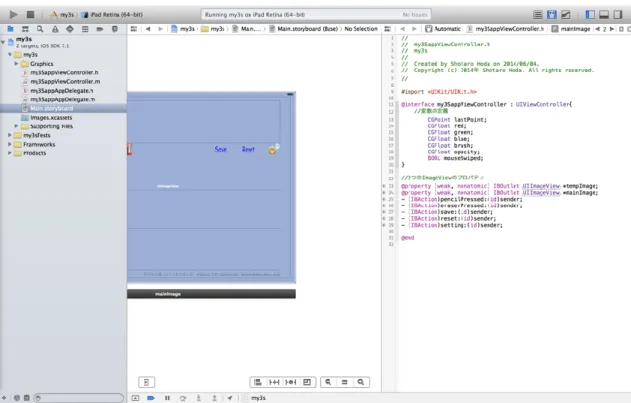Open mainImage jump bar item

(571, 29)
